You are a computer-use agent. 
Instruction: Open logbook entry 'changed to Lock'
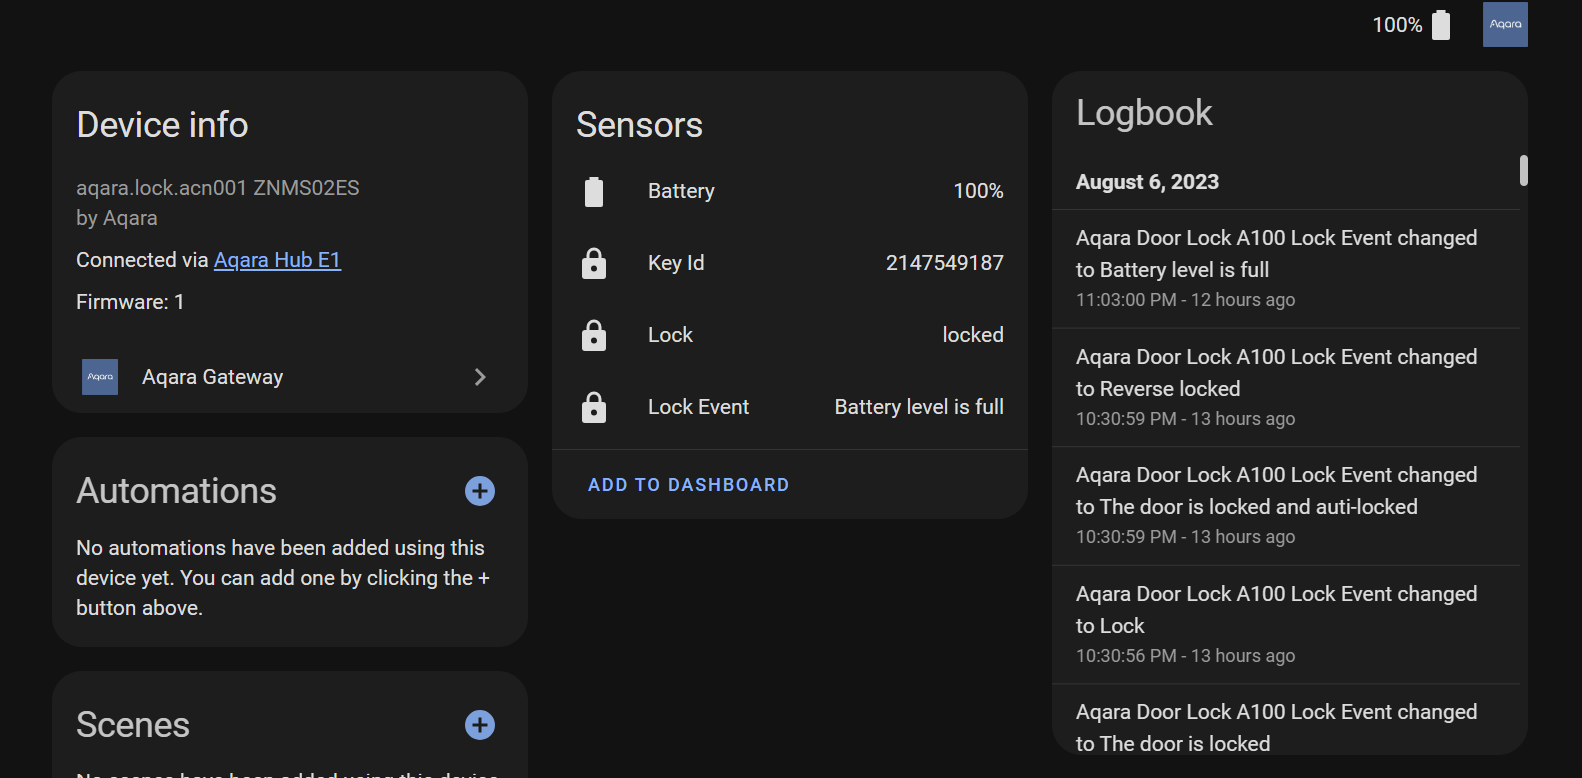1286,625
